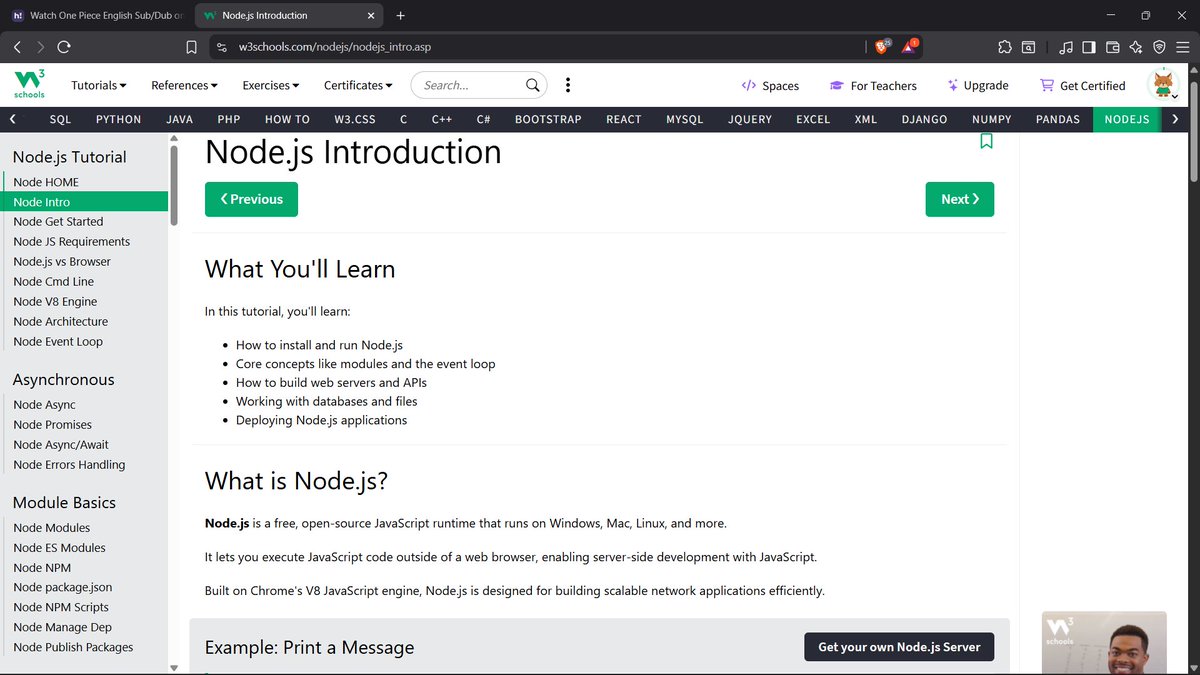1200x675 pixels.
Task: Open the For Teachers link
Action: (873, 85)
